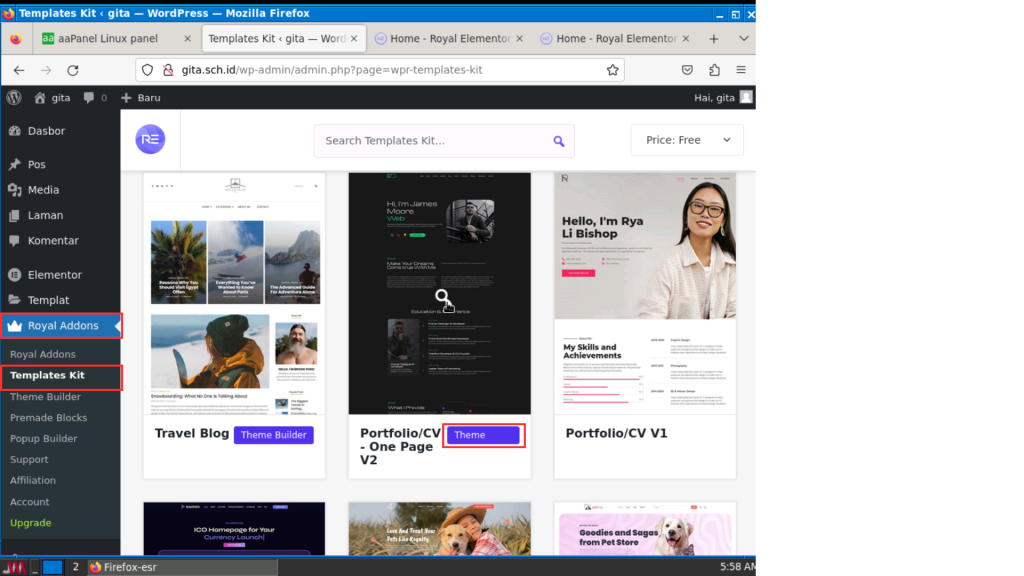Click the search magnifier icon in Templates search

click(559, 141)
